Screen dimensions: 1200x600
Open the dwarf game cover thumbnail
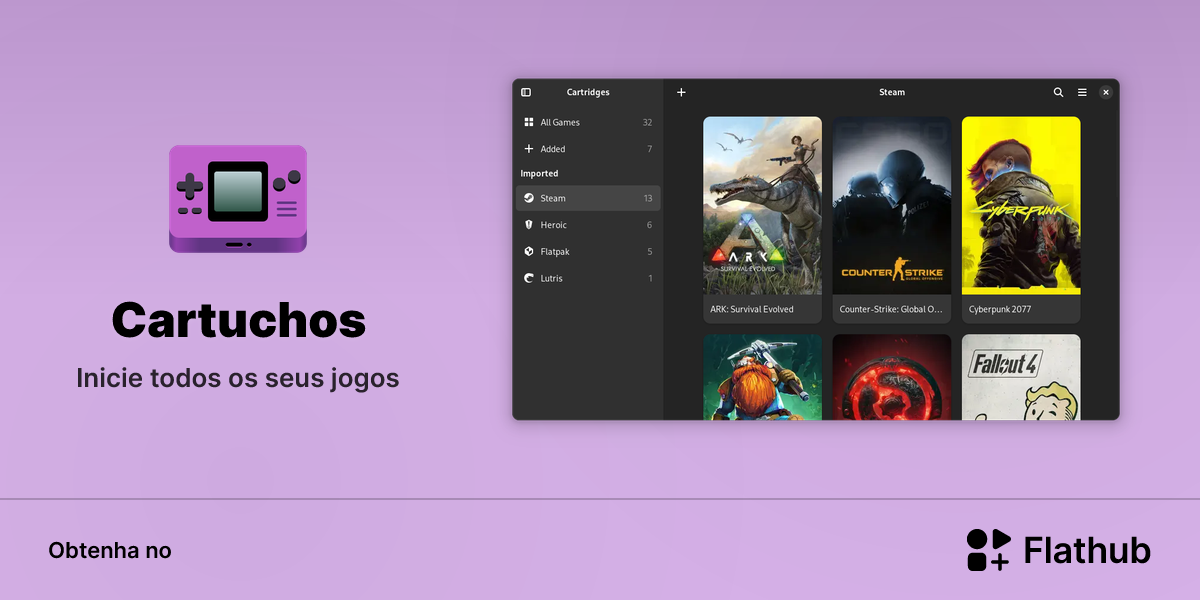click(762, 377)
